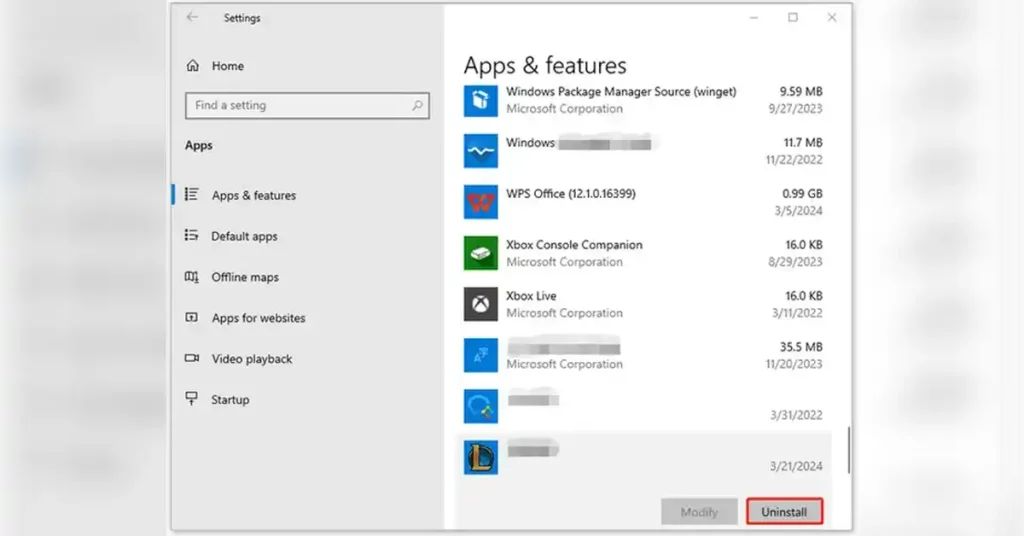The height and width of the screenshot is (536, 1024).
Task: Select the Windows Package Manager Source app icon
Action: (481, 101)
